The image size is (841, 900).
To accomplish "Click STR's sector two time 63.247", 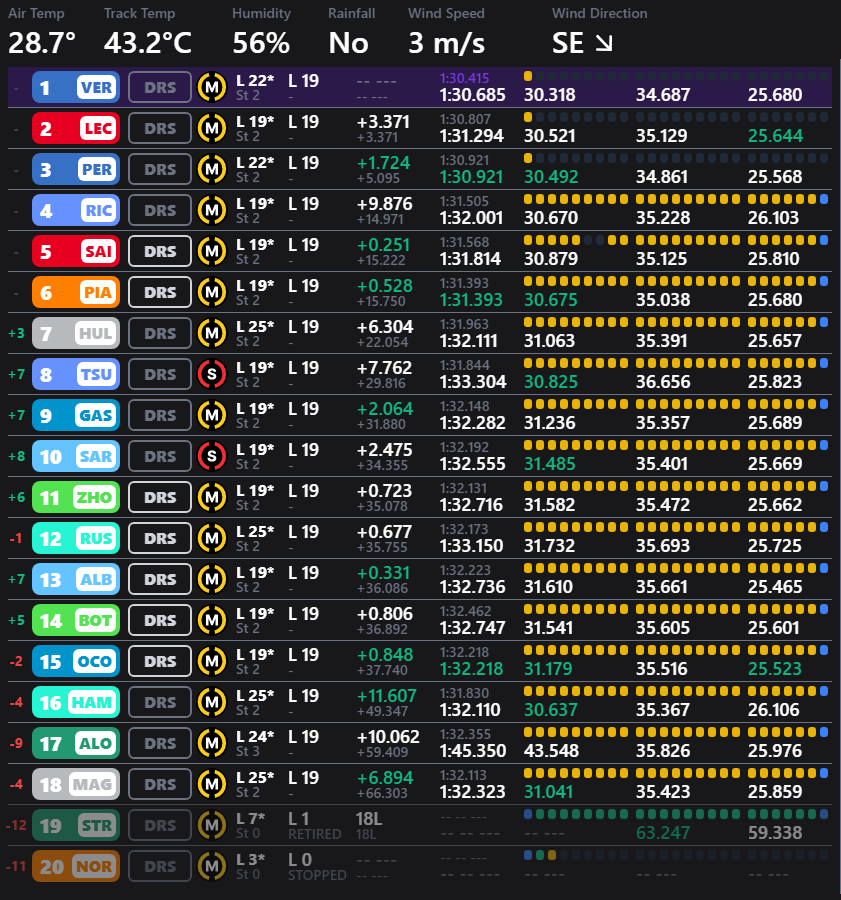I will coord(663,833).
